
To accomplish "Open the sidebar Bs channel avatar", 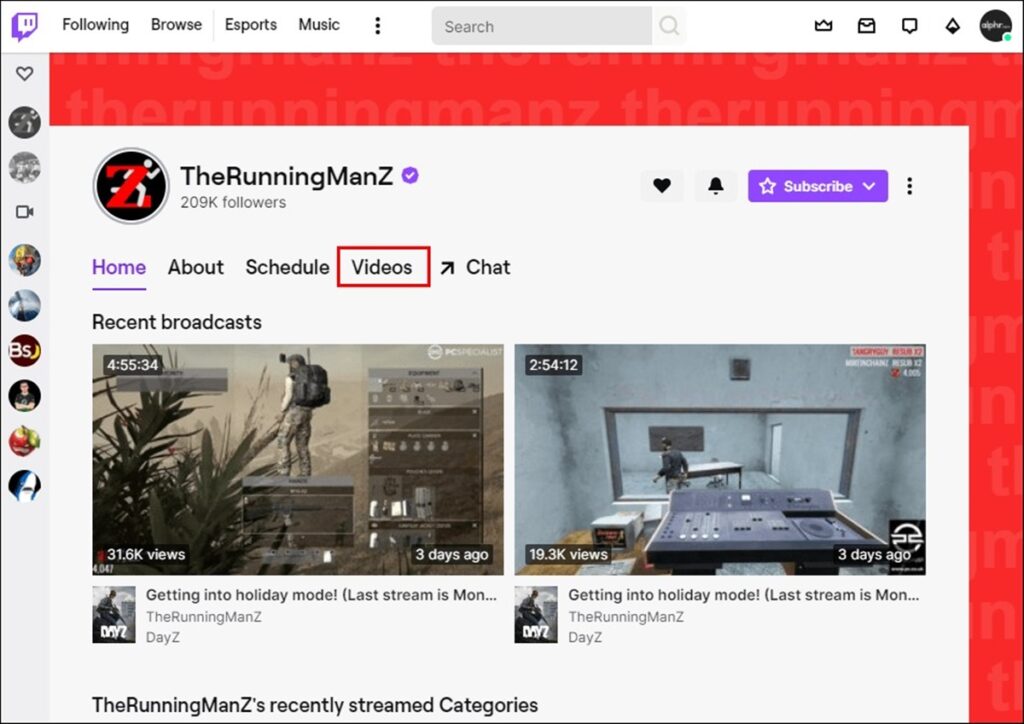I will tap(25, 351).
